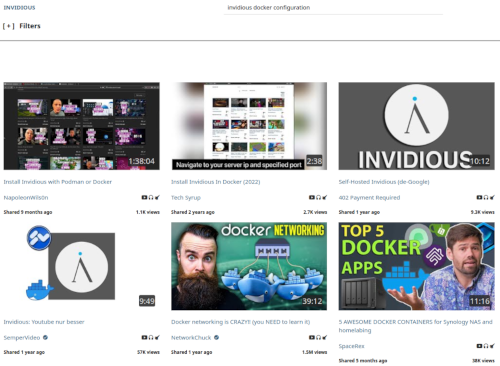The height and width of the screenshot is (366, 500).
Task: Switch Invidious instance icon on NapoleonWils0n card
Action: pos(157,197)
